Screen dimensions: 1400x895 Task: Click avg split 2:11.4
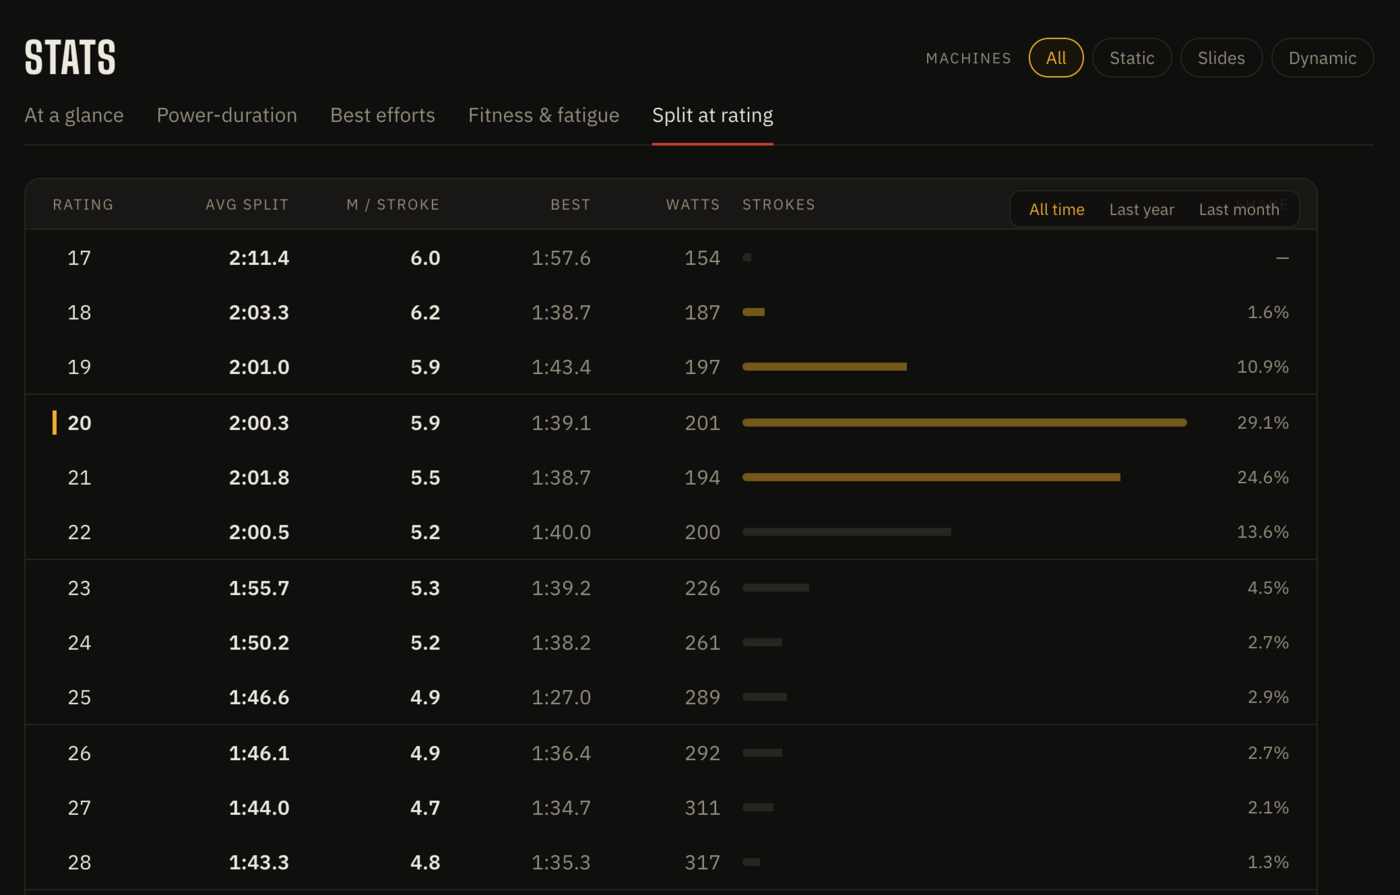pos(259,258)
